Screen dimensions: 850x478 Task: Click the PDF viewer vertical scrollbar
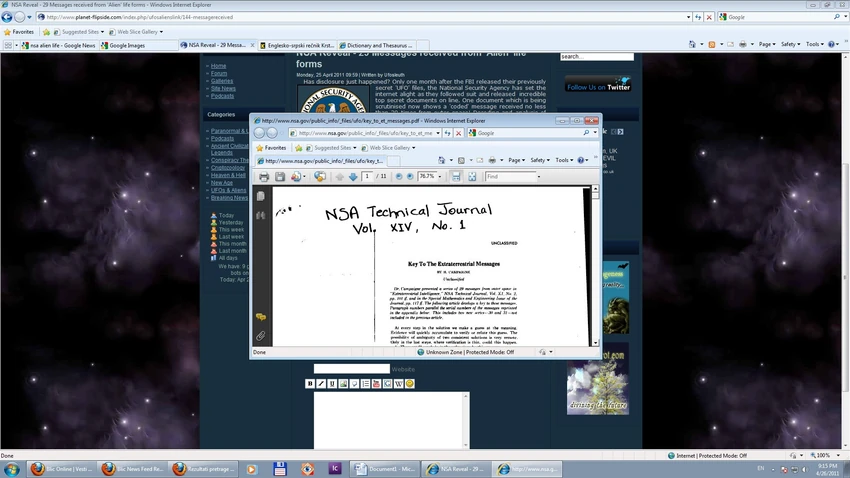595,266
